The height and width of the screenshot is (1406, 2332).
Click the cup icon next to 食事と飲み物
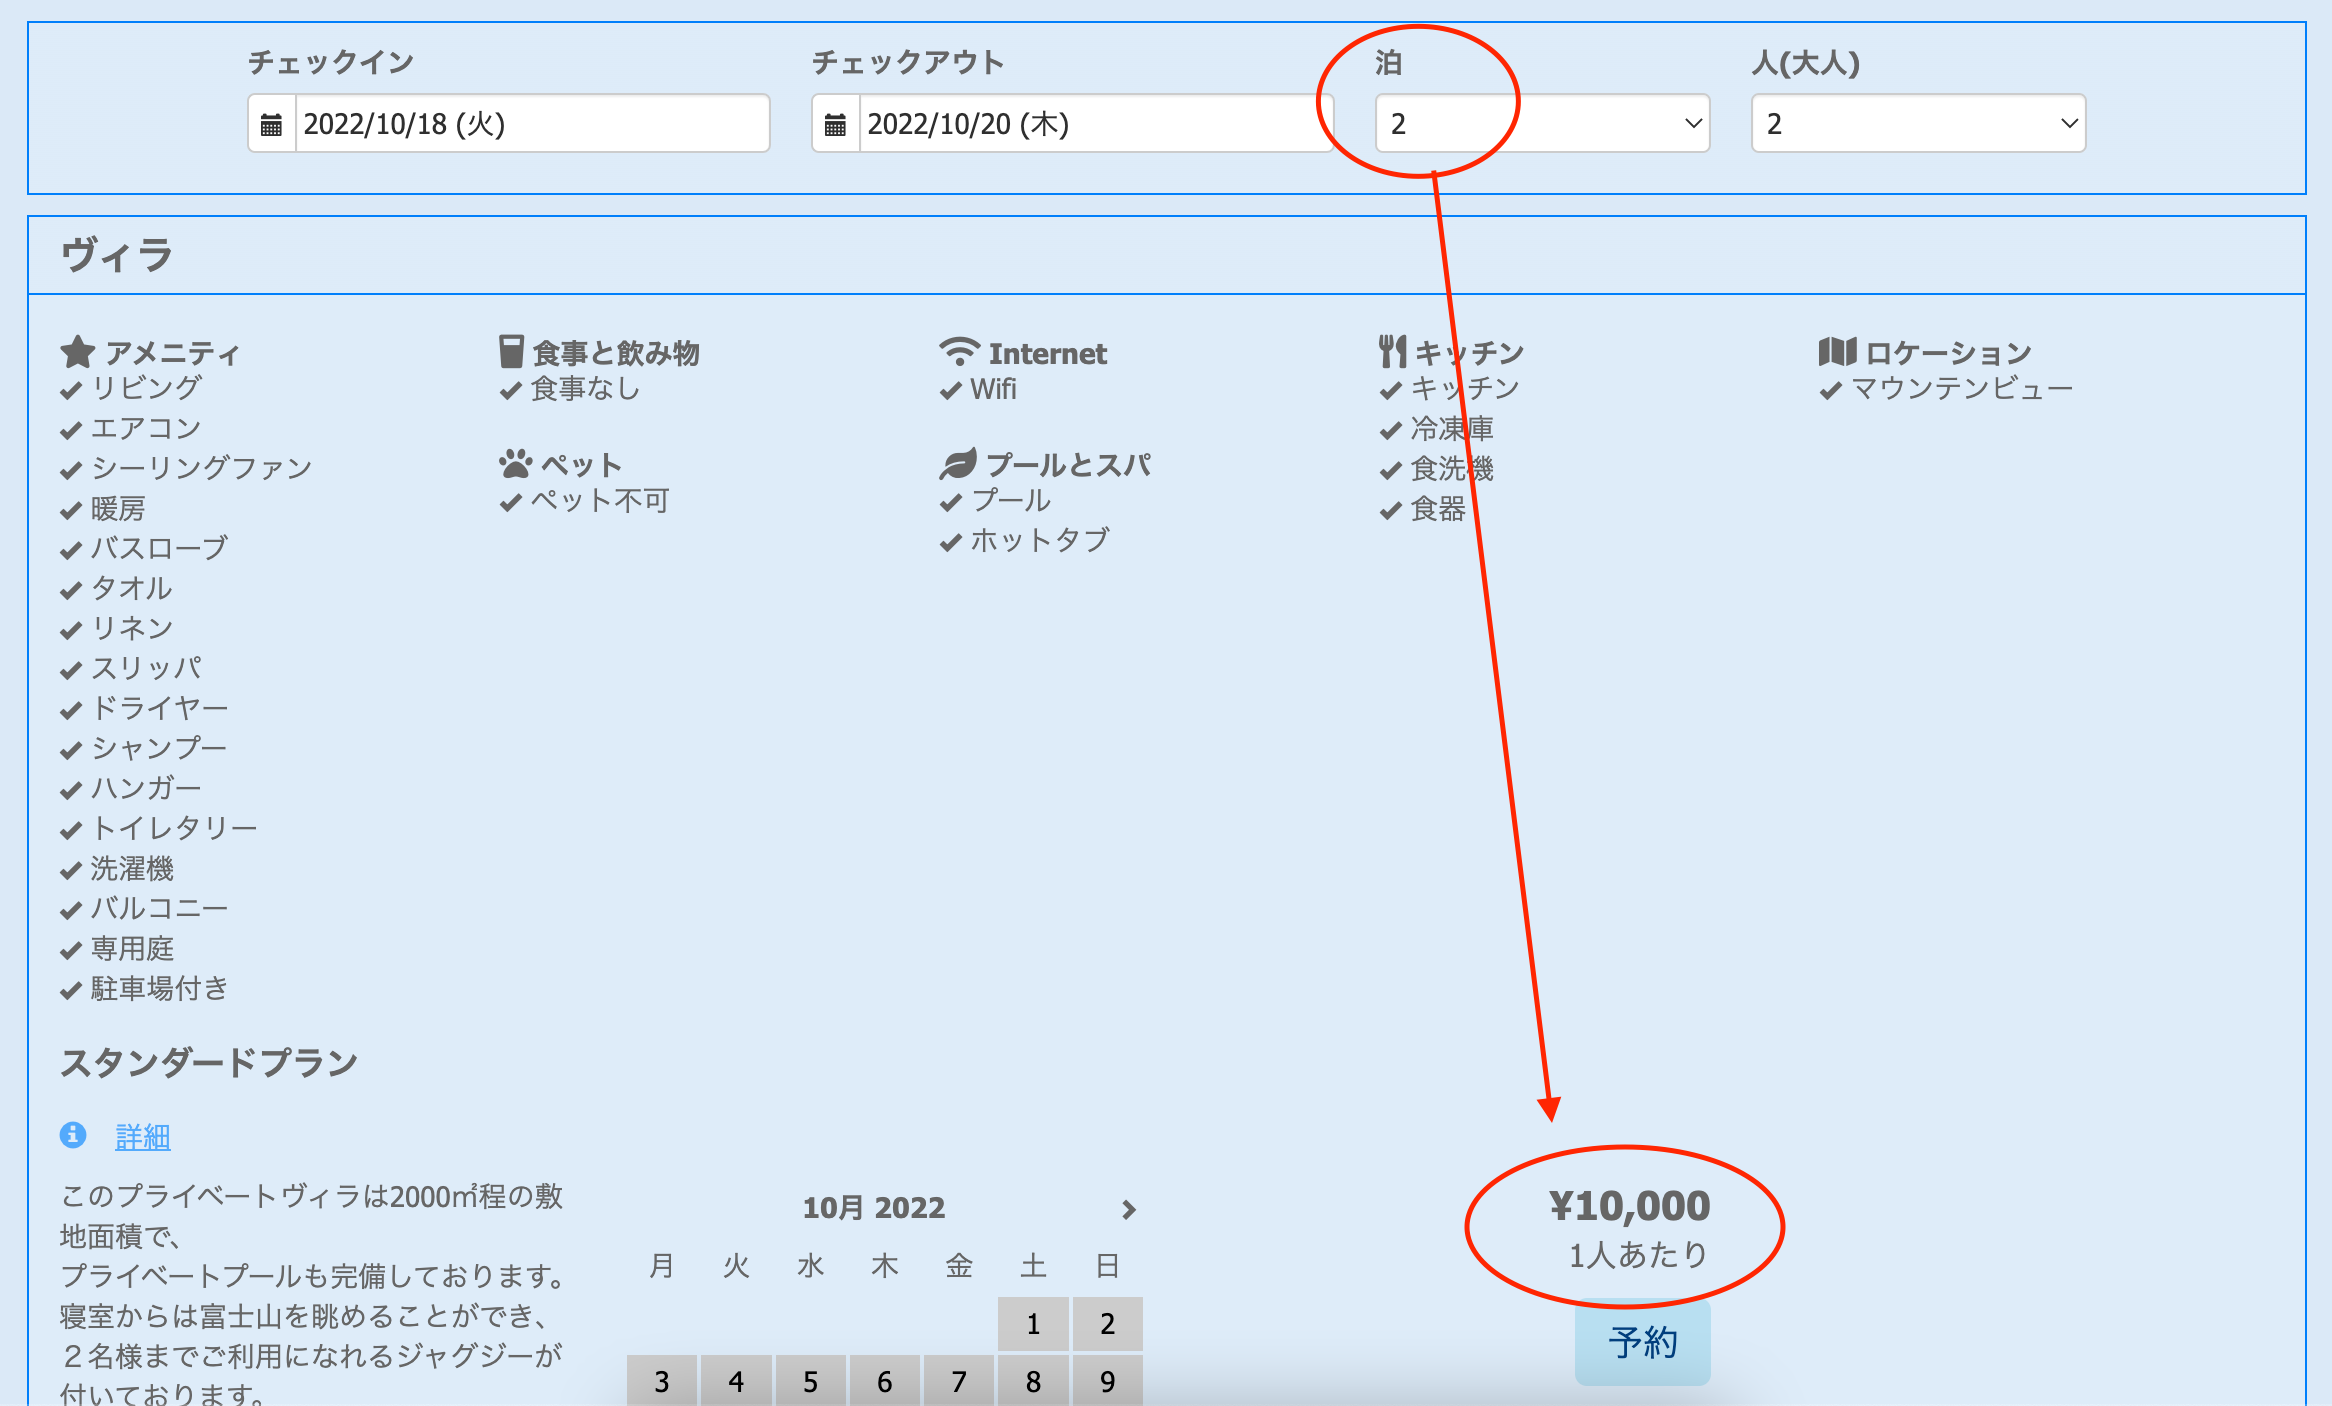511,352
